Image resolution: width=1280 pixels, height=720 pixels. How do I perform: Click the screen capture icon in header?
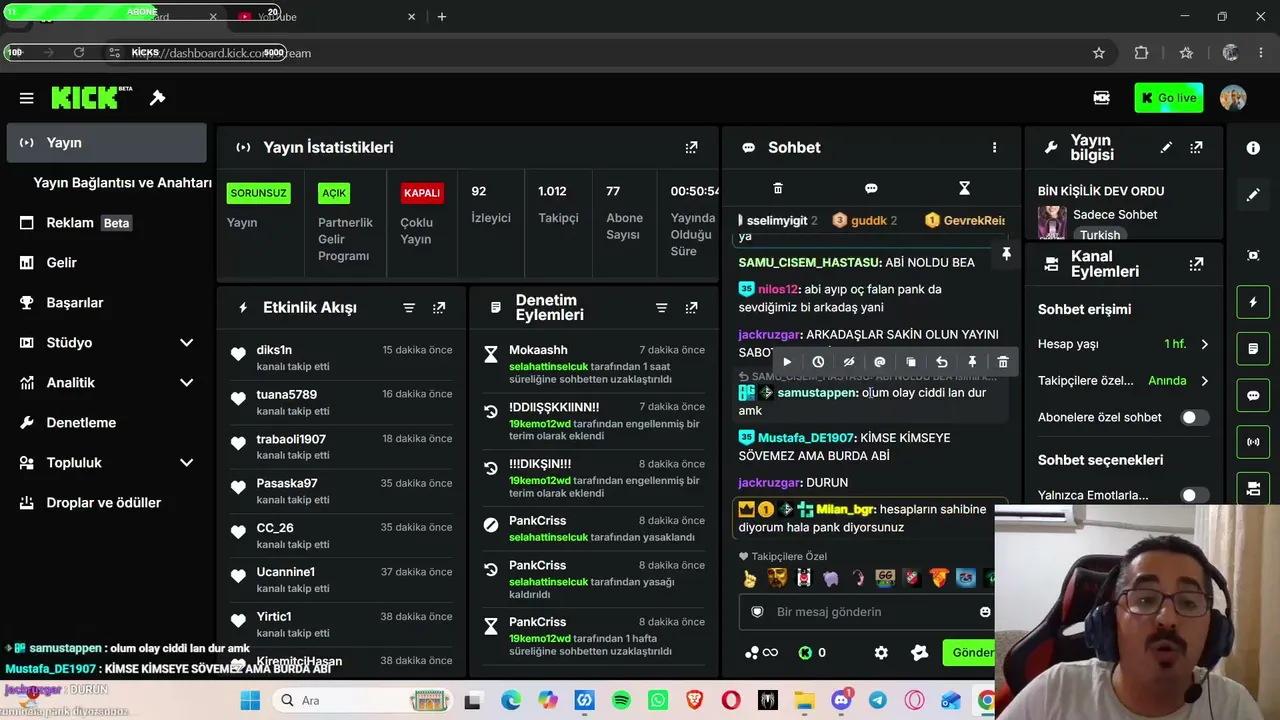click(1101, 98)
